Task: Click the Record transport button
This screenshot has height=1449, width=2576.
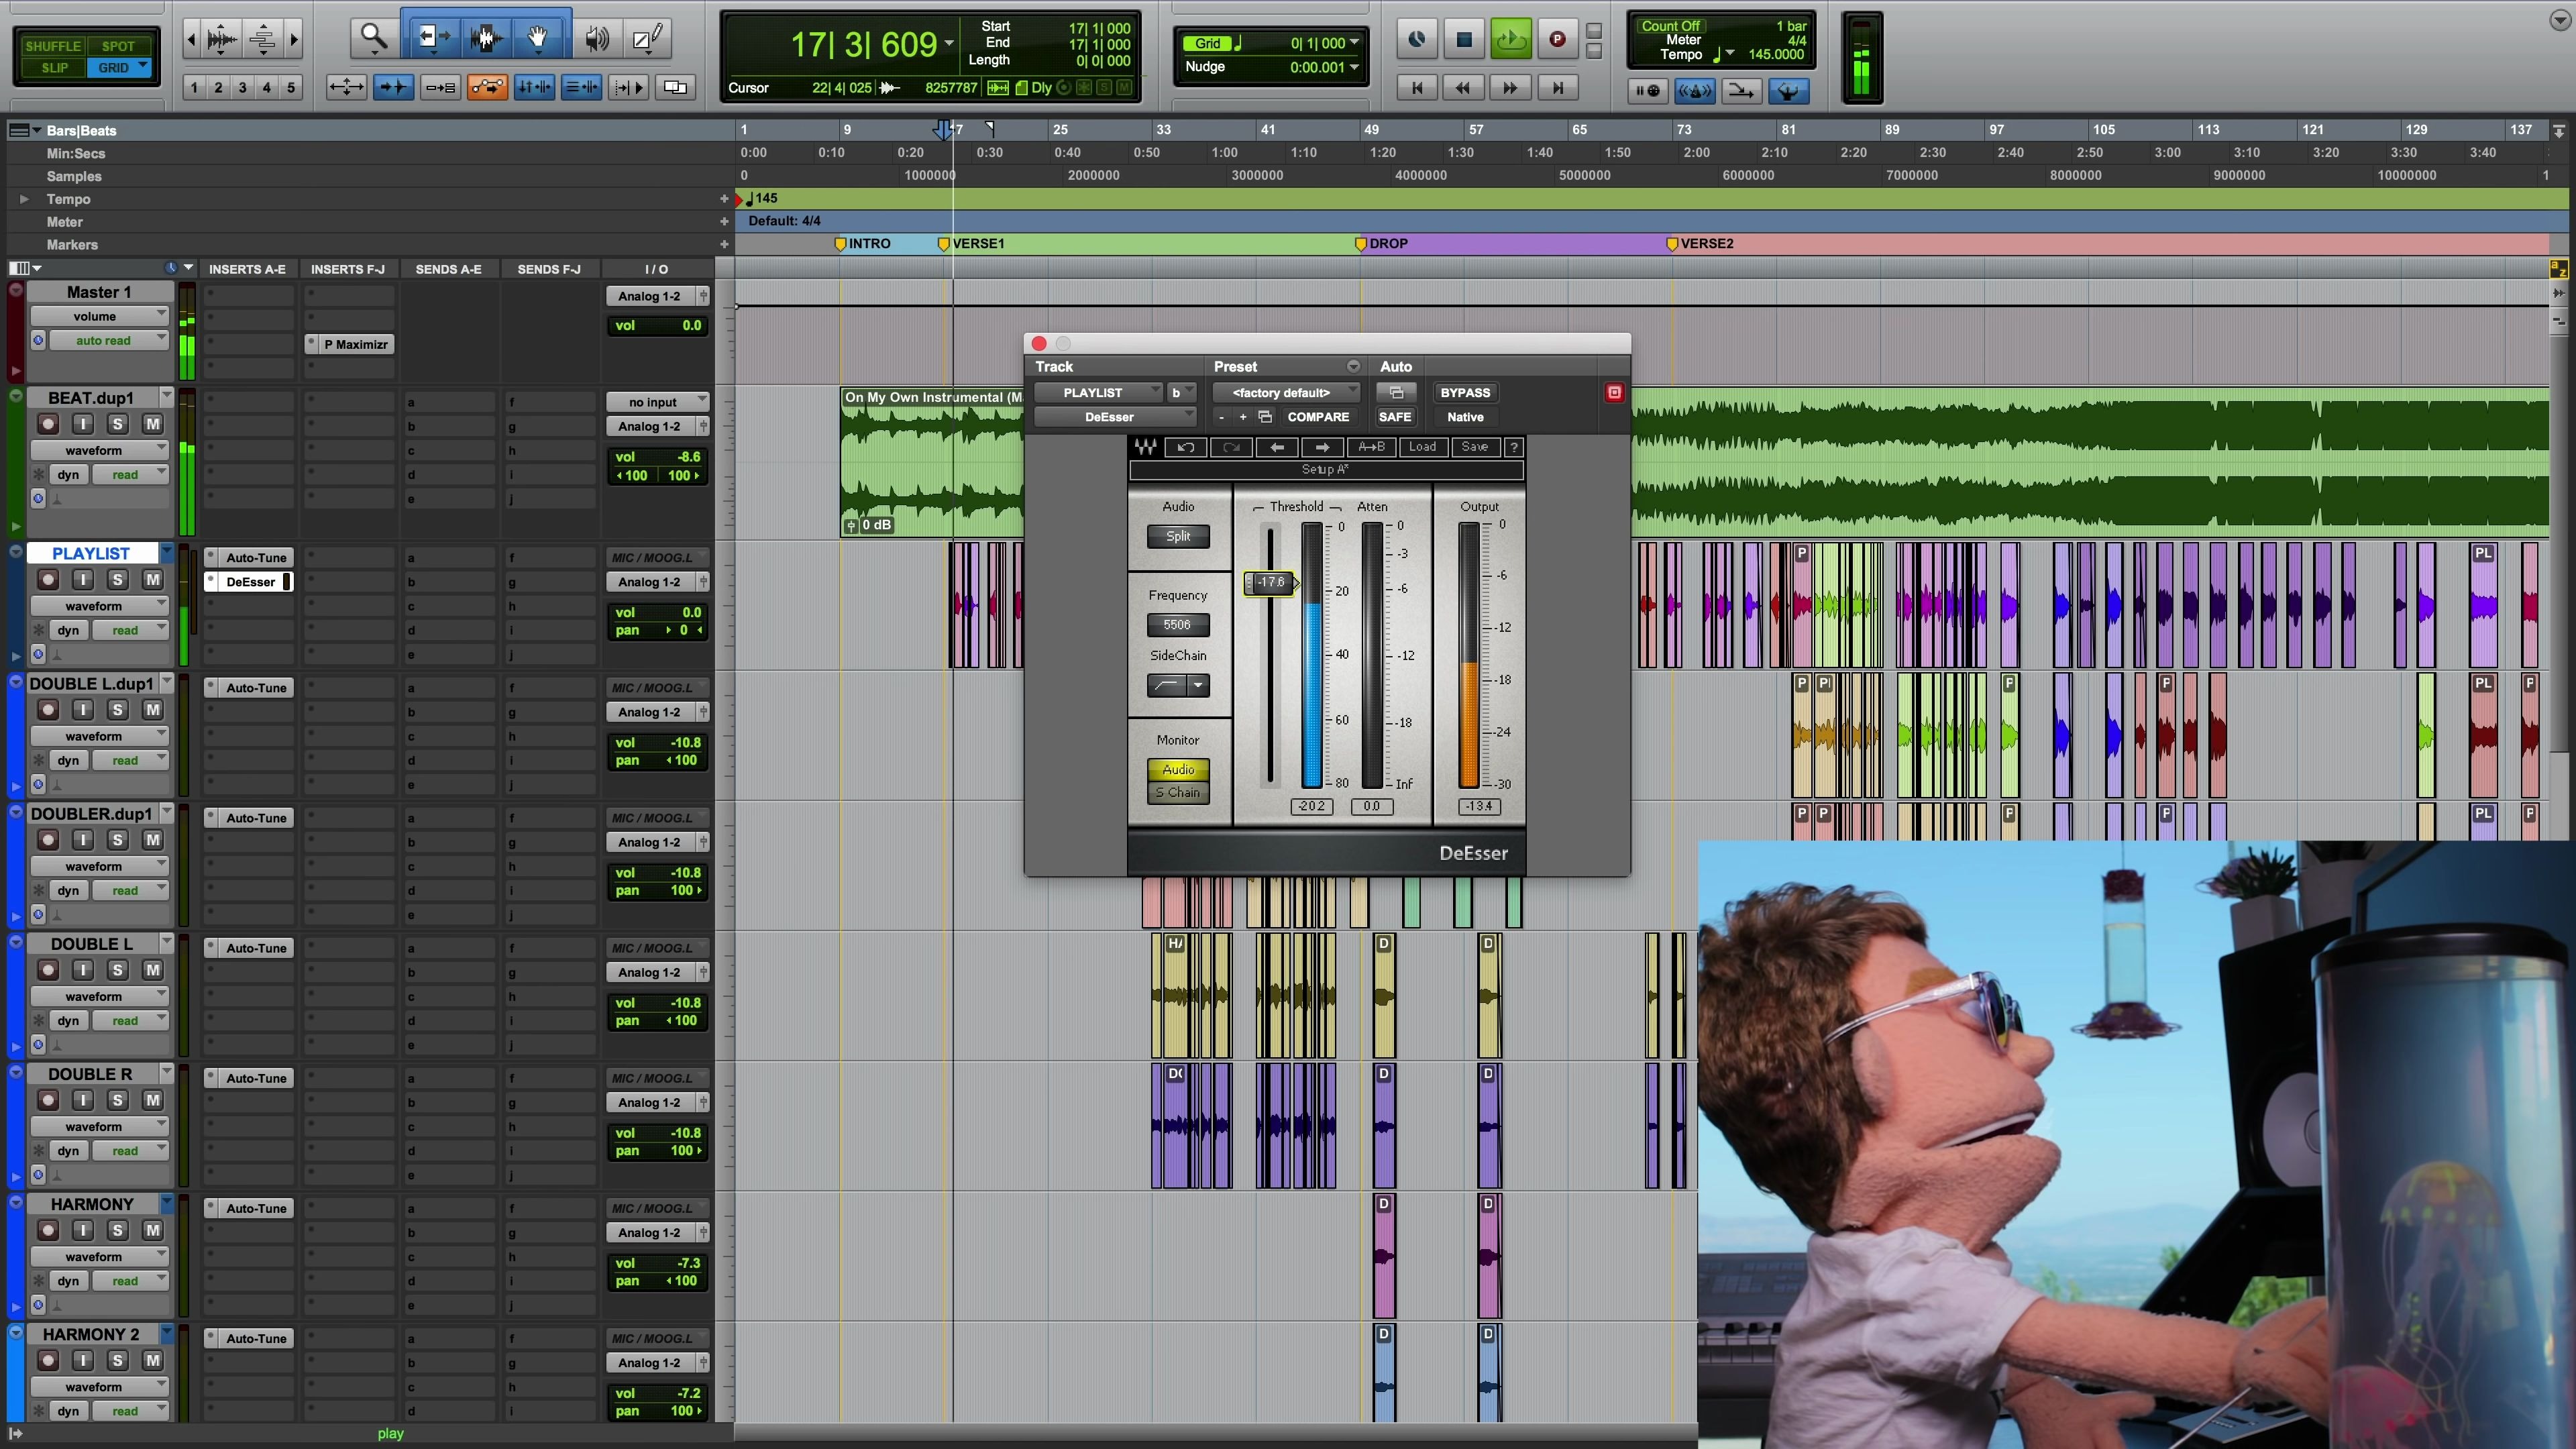Action: (x=1557, y=39)
